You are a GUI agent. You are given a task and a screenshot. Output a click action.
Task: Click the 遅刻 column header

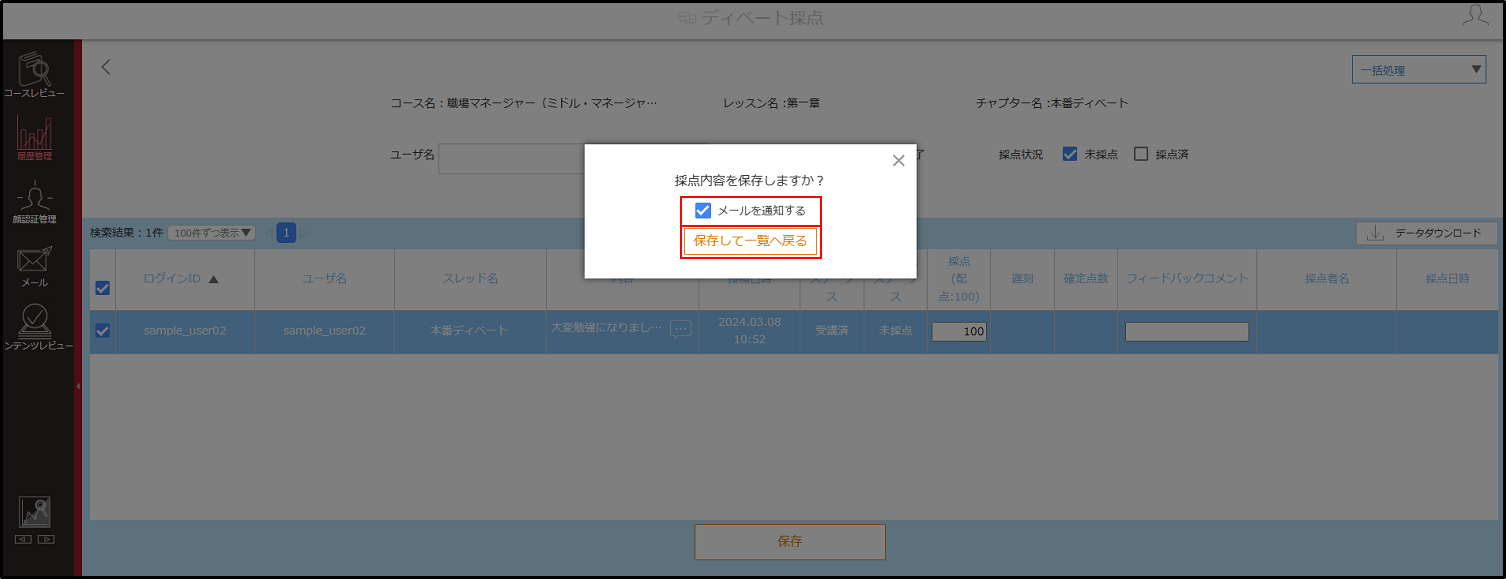1022,279
